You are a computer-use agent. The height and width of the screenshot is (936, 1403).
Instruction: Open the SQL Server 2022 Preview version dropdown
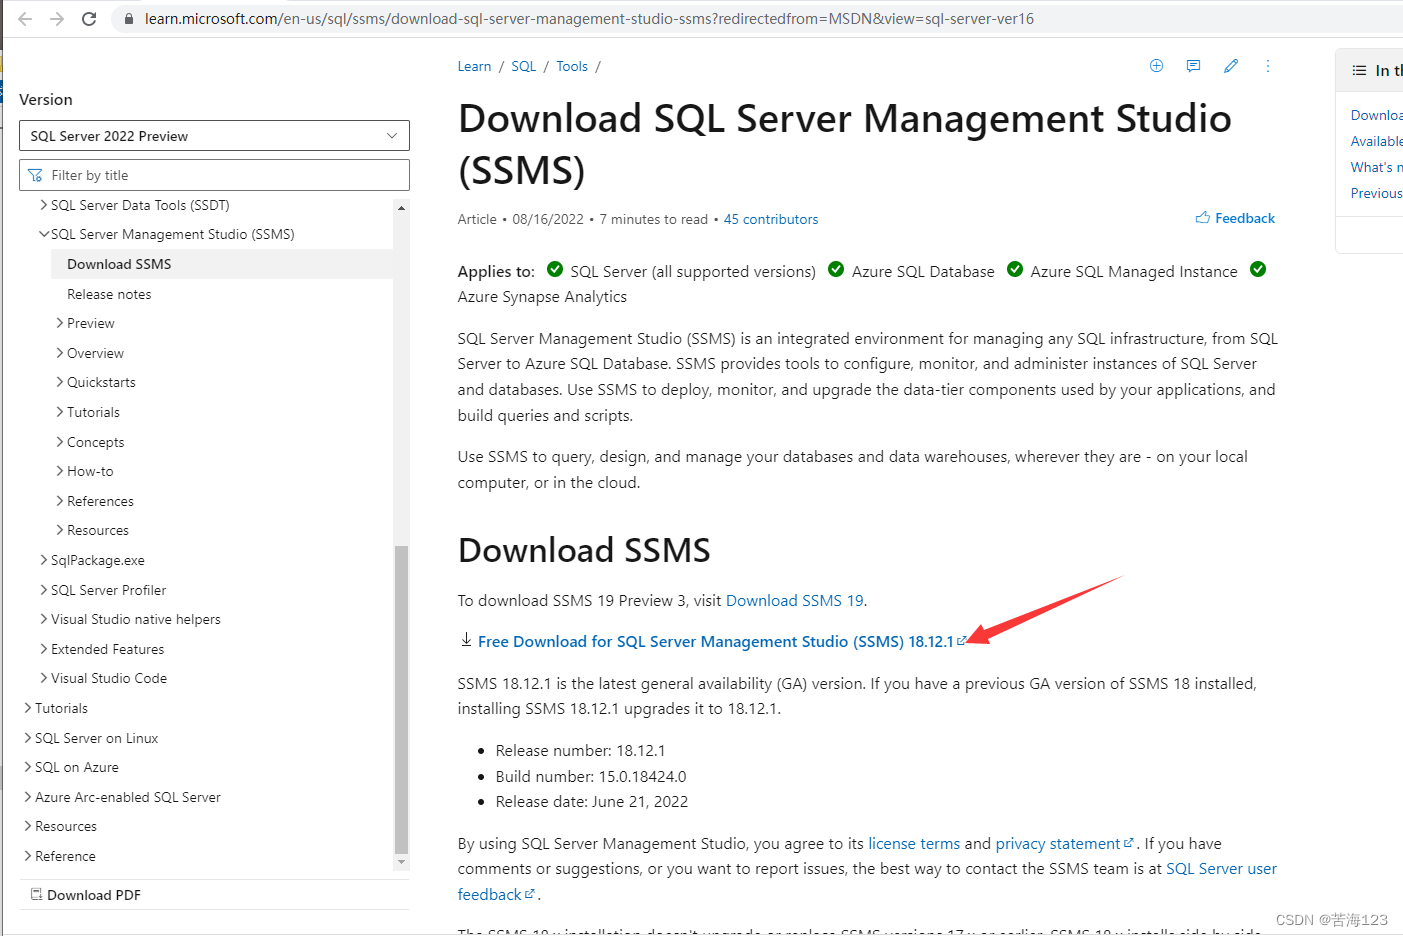point(214,136)
